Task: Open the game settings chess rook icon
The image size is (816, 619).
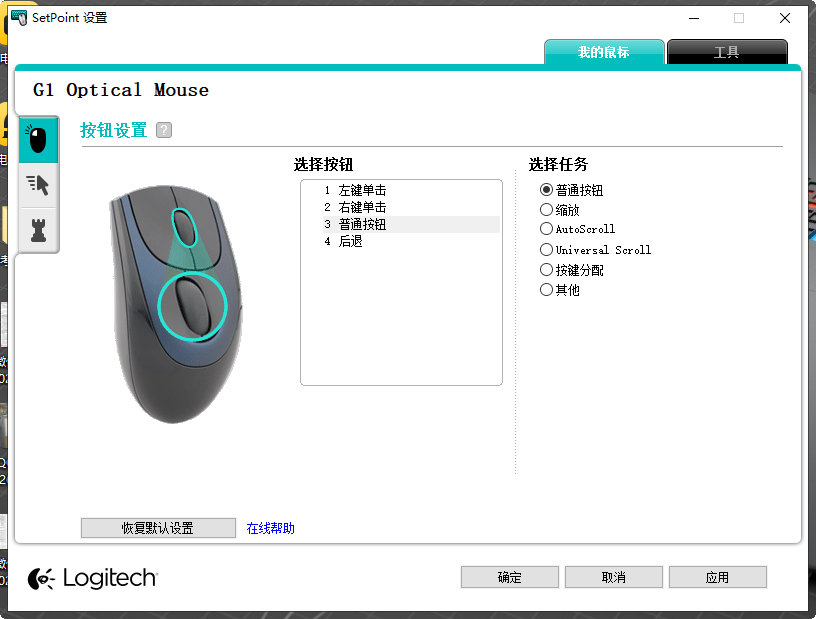Action: point(38,230)
